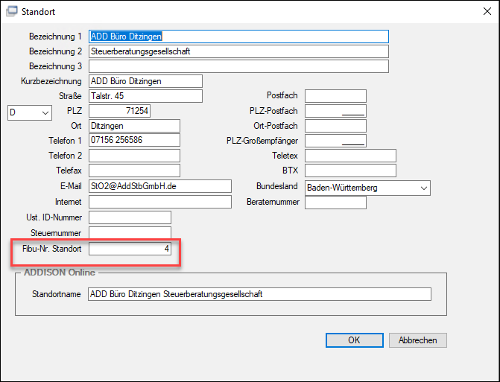Focus the empty Internet field
The width and height of the screenshot is (500, 382).
(160, 202)
